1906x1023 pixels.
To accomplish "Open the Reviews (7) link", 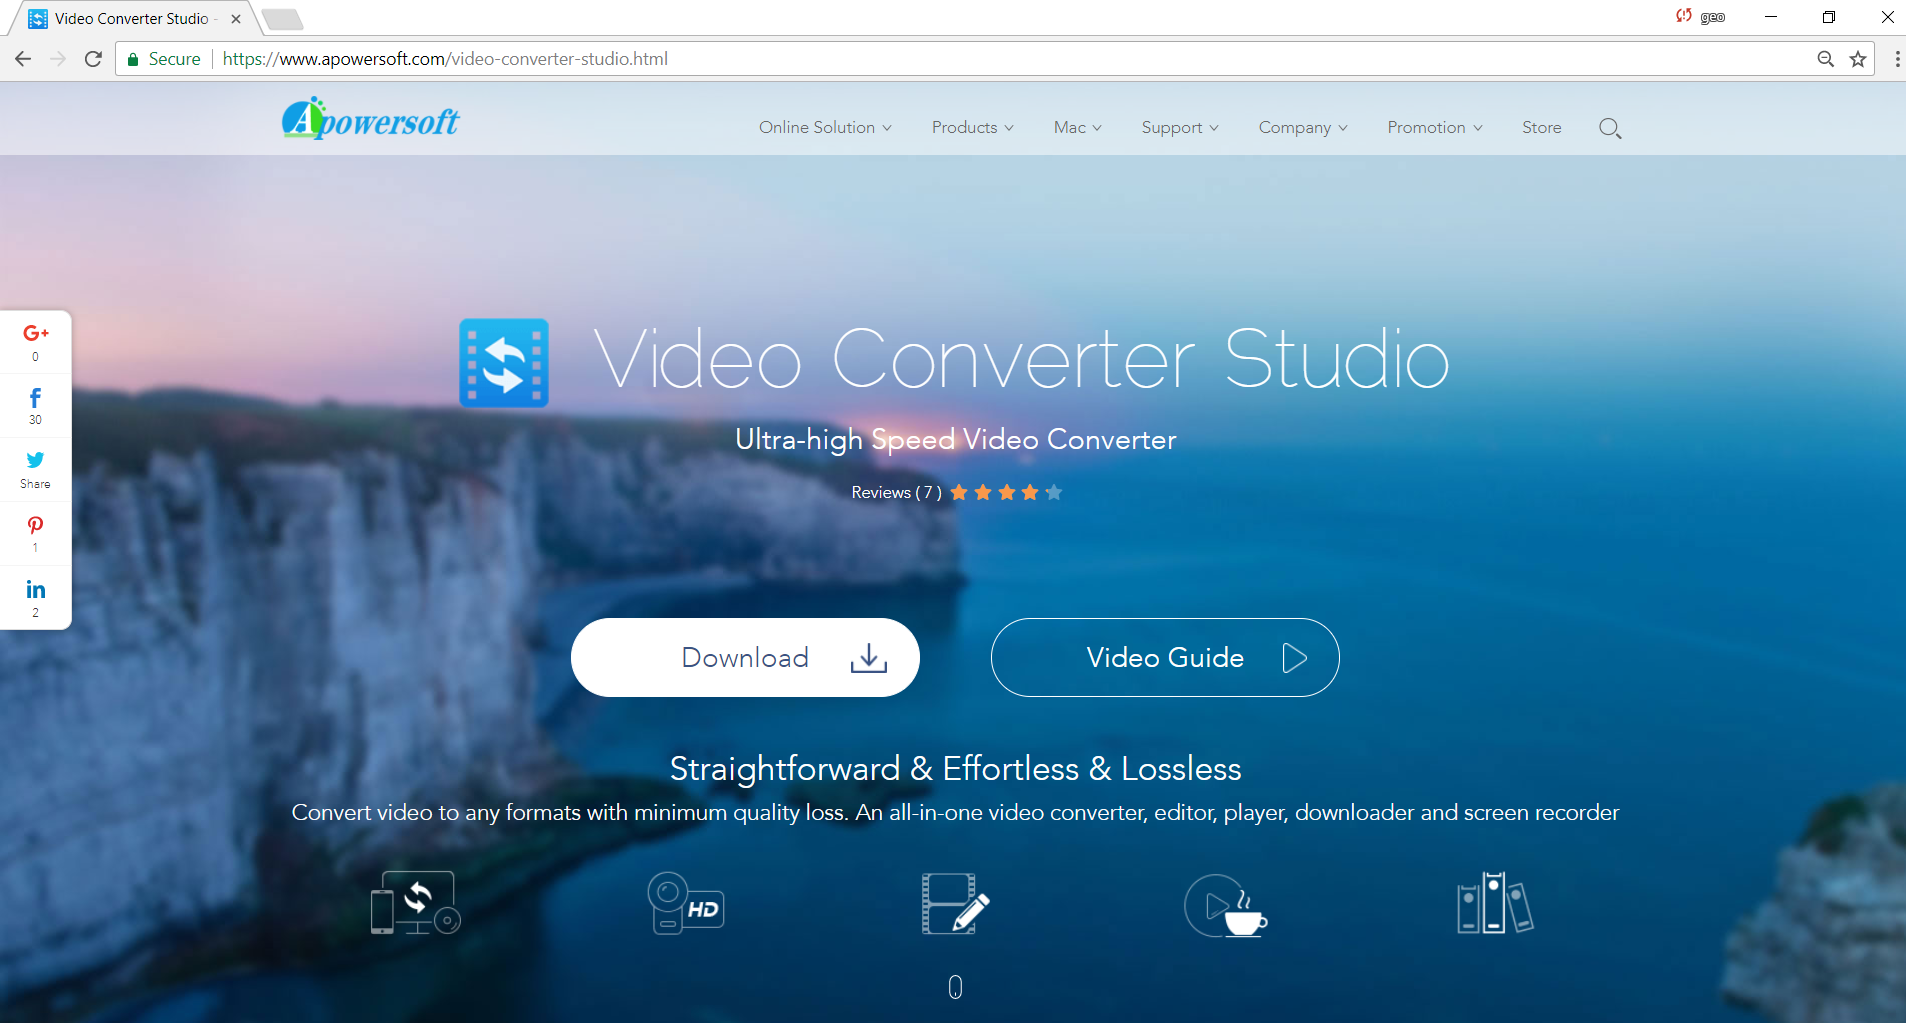I will pos(896,492).
